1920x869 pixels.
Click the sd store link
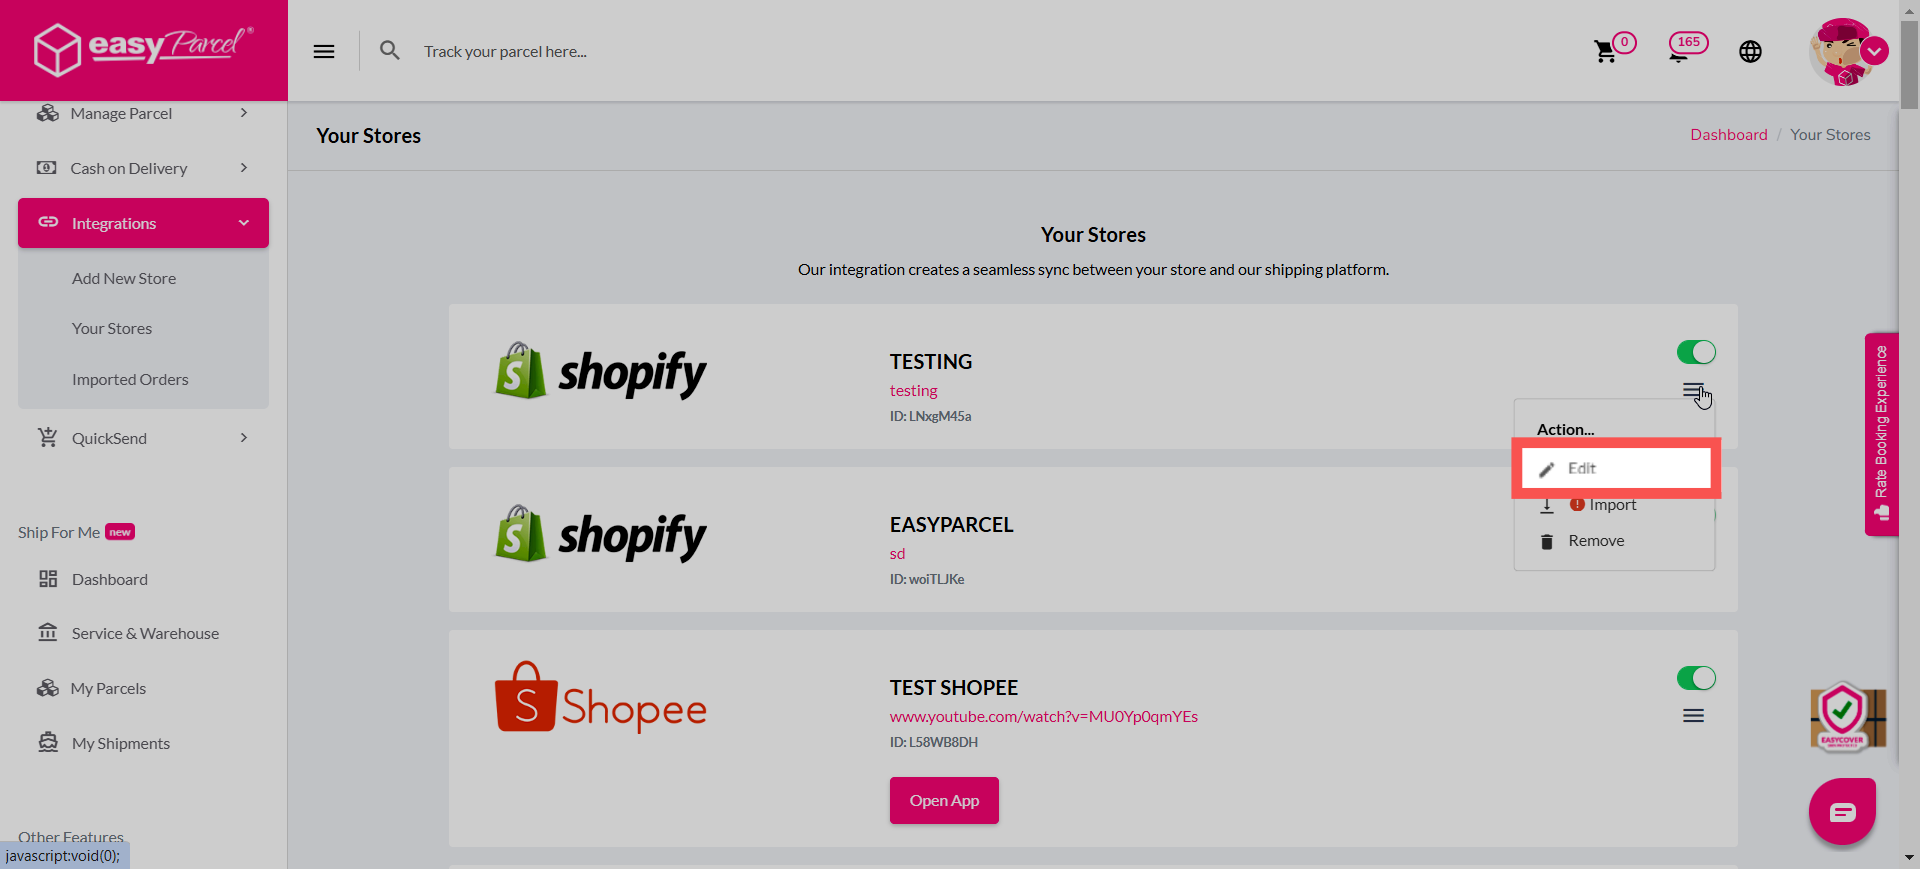897,553
